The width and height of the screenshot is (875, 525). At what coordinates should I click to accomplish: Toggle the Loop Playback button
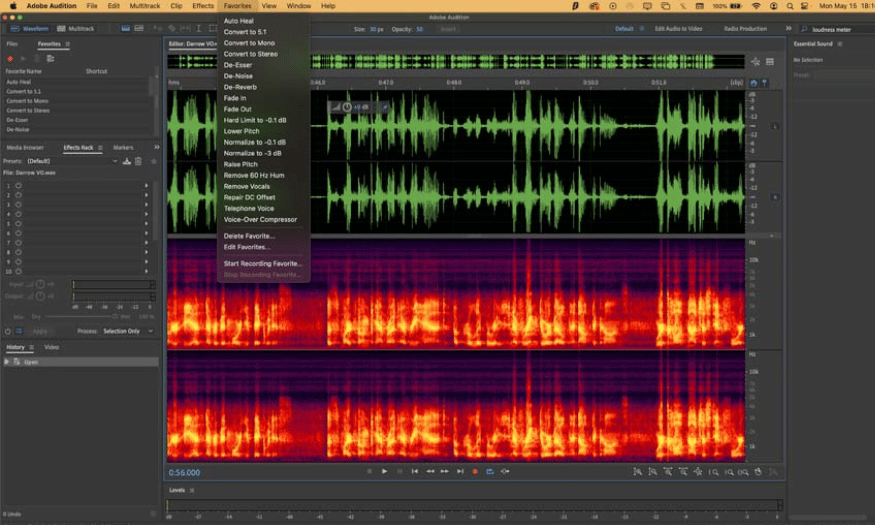490,471
